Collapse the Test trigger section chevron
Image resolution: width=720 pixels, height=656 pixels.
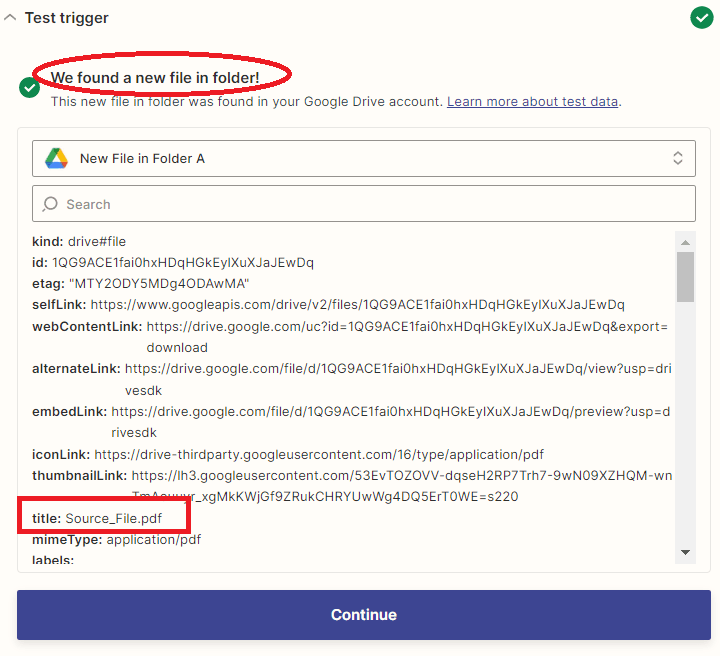[x=10, y=18]
